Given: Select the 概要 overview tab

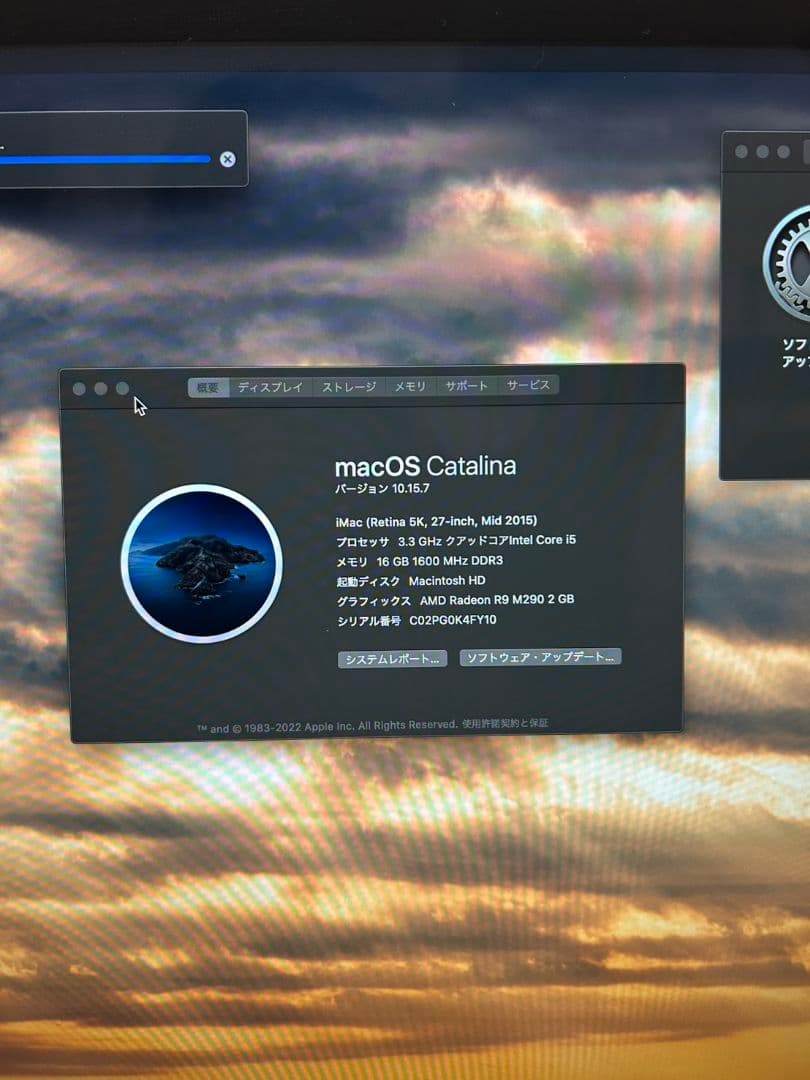Looking at the screenshot, I should pyautogui.click(x=207, y=387).
